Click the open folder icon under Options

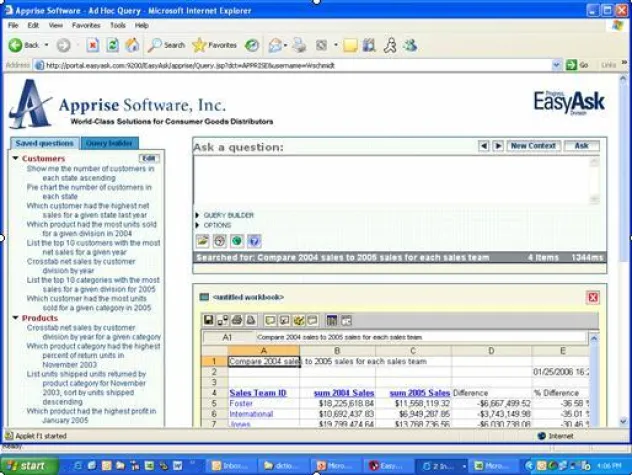pyautogui.click(x=203, y=241)
